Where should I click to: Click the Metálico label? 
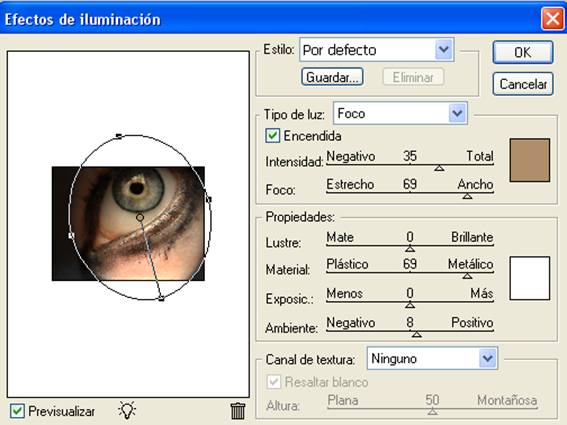coord(470,264)
